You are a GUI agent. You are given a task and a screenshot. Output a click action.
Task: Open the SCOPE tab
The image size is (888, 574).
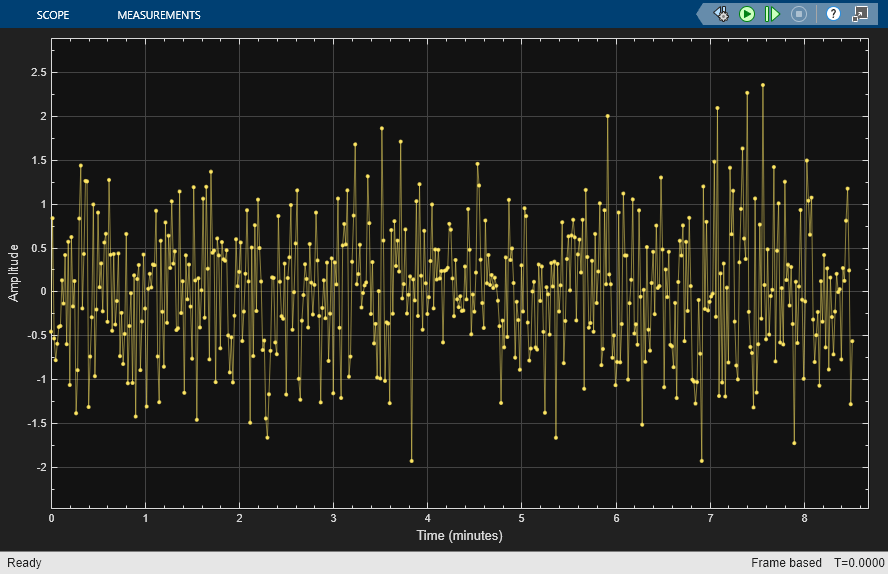tap(53, 15)
